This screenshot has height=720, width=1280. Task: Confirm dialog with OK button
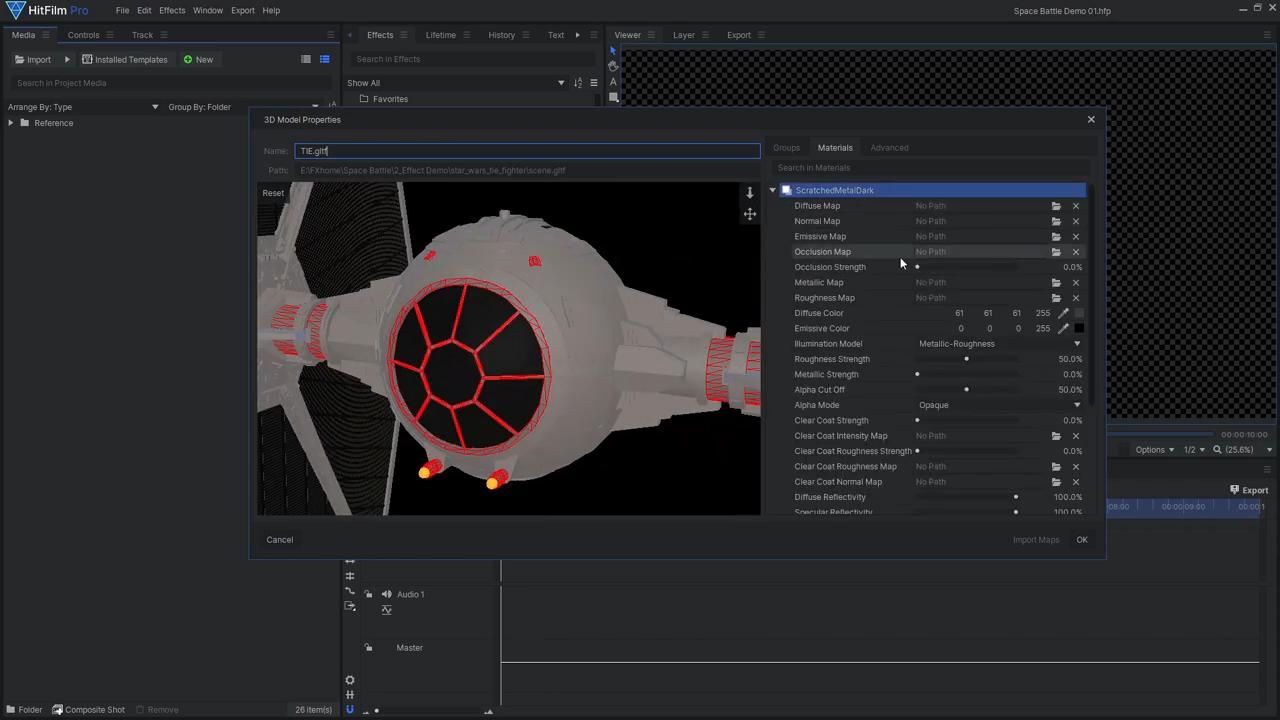(x=1082, y=540)
